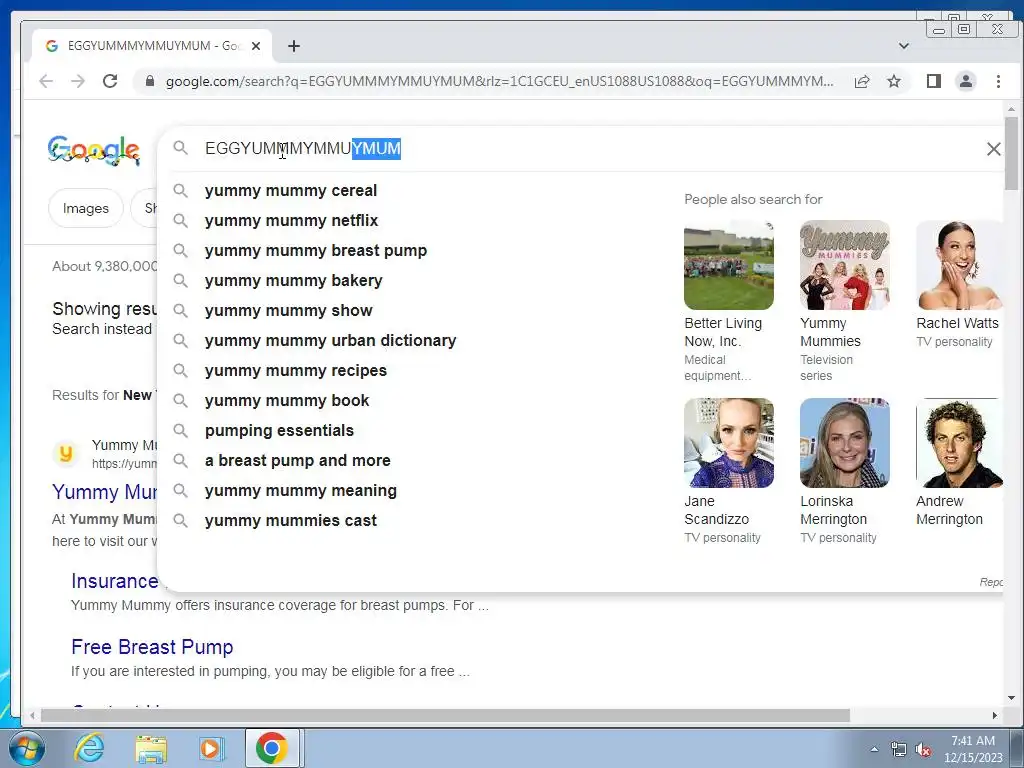Open the Yummy Mummy result title link
This screenshot has height=768, width=1024.
point(104,492)
